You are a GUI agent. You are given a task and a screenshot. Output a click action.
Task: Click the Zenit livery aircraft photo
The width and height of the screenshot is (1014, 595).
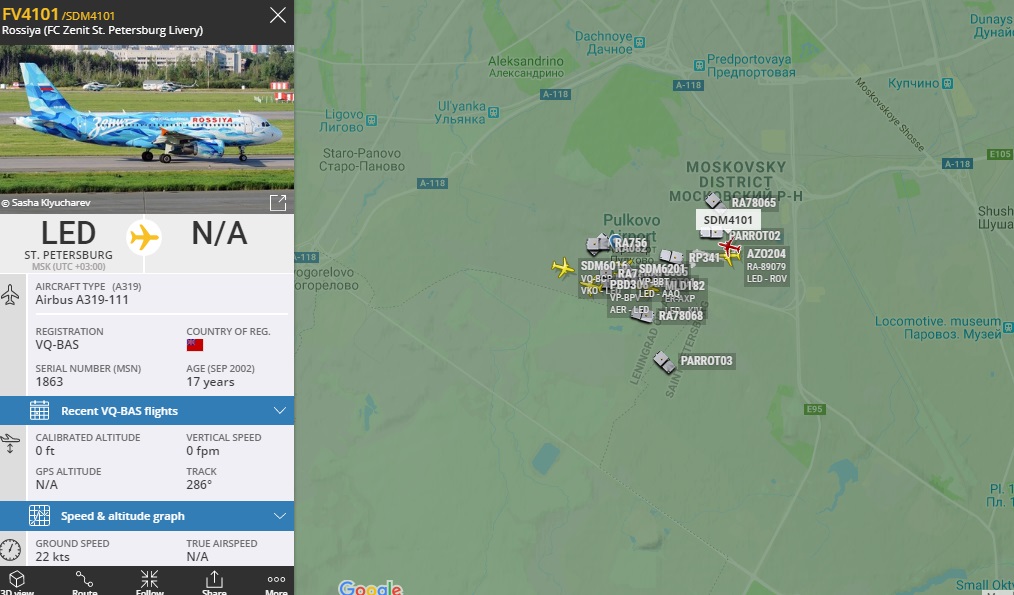coord(147,119)
